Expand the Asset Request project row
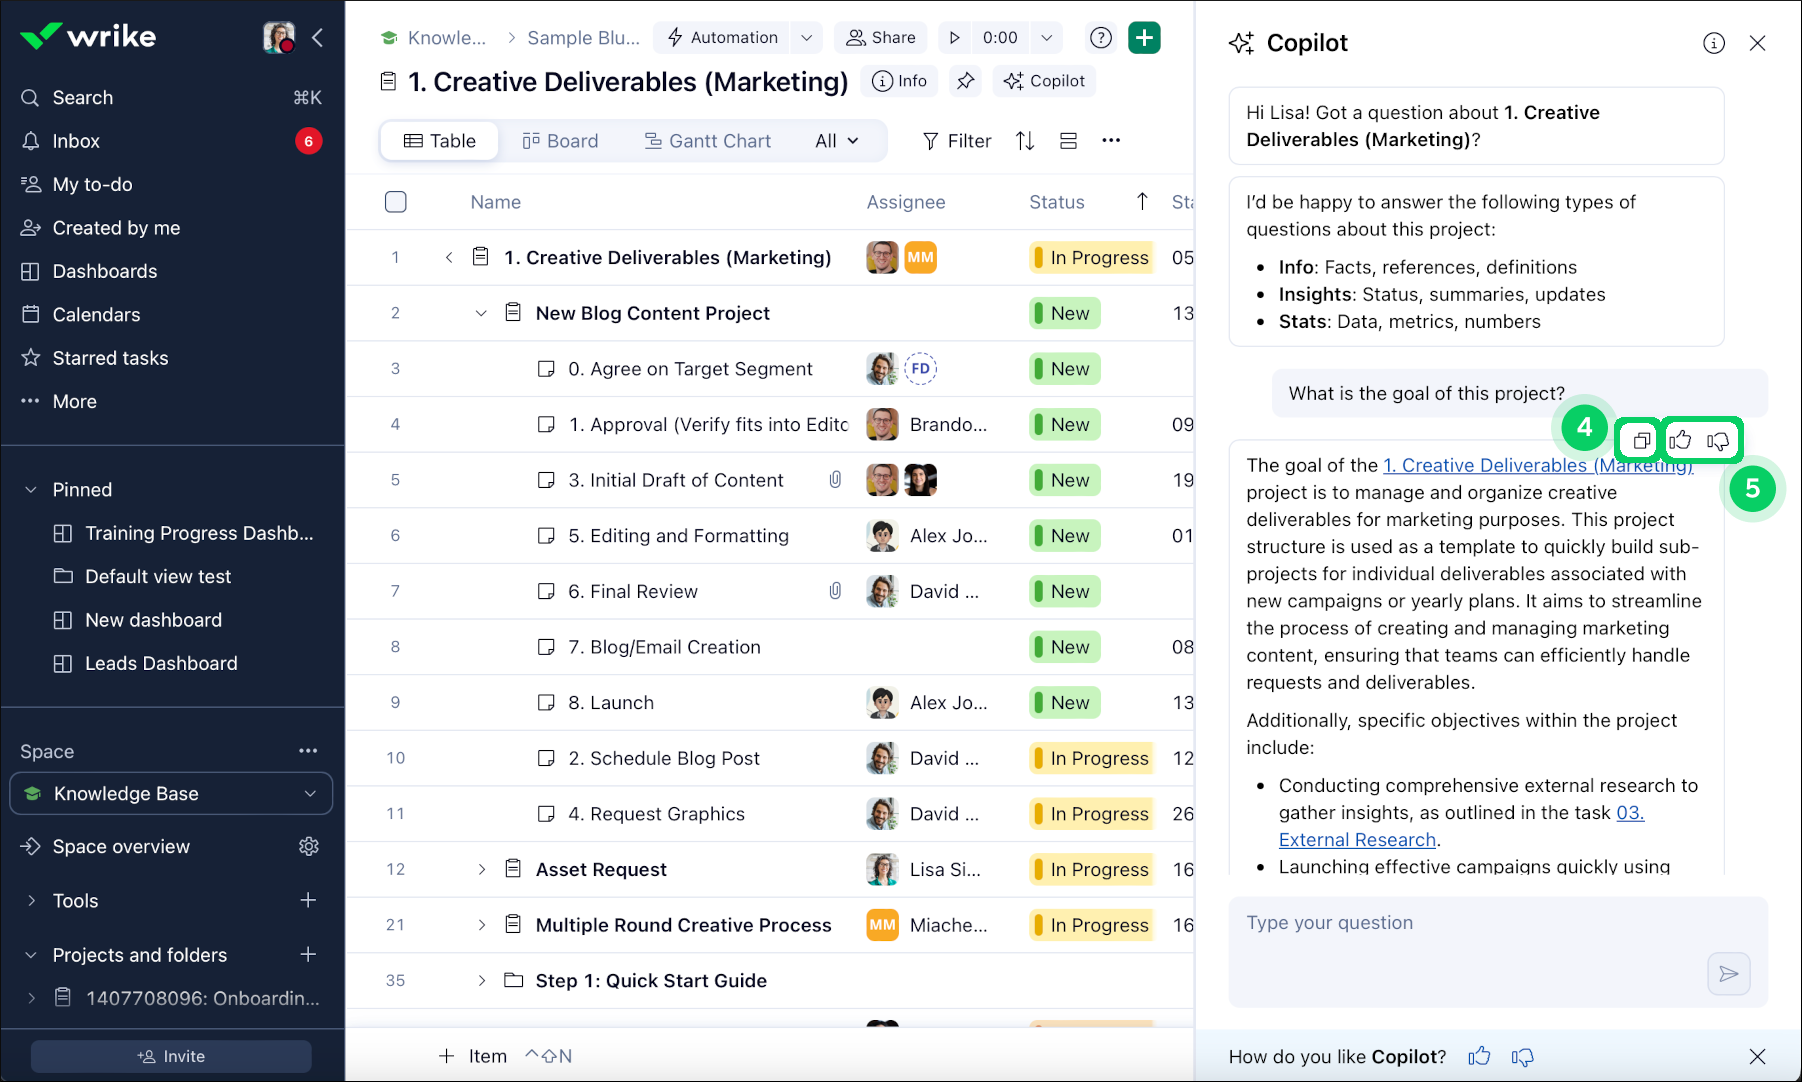 pyautogui.click(x=481, y=870)
